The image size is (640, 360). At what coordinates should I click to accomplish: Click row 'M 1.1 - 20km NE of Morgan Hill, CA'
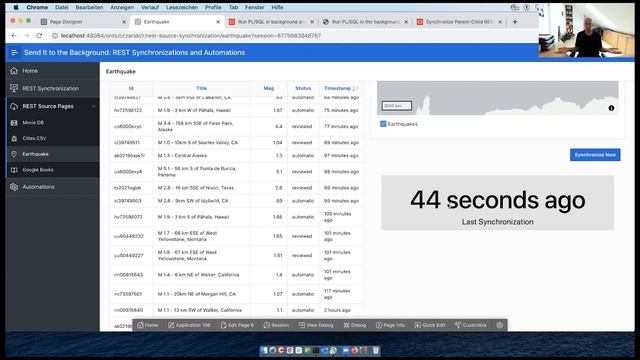click(236, 294)
